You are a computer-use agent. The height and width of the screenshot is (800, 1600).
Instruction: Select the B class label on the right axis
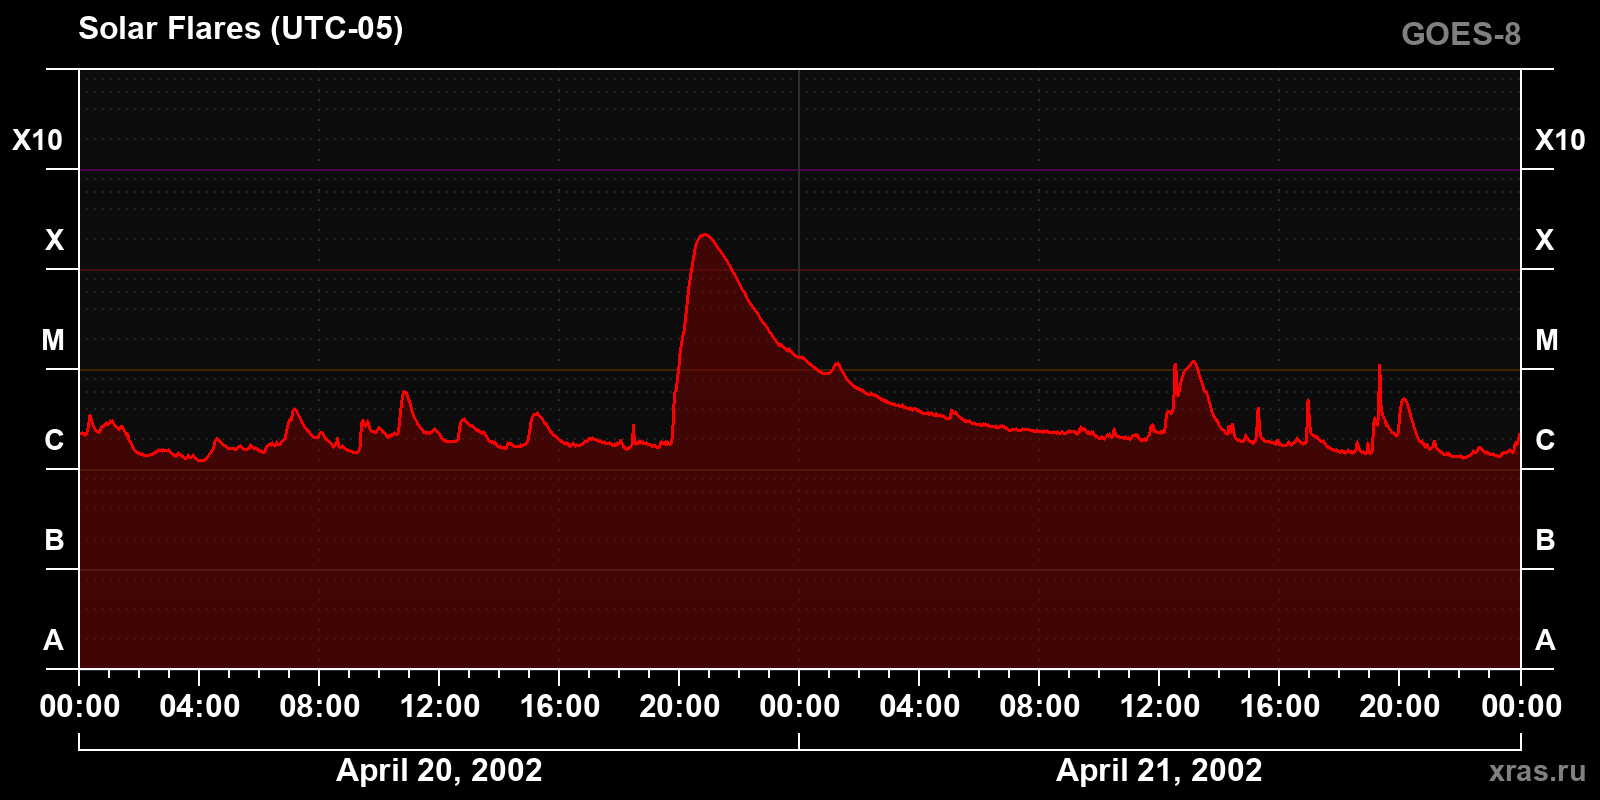(1545, 540)
